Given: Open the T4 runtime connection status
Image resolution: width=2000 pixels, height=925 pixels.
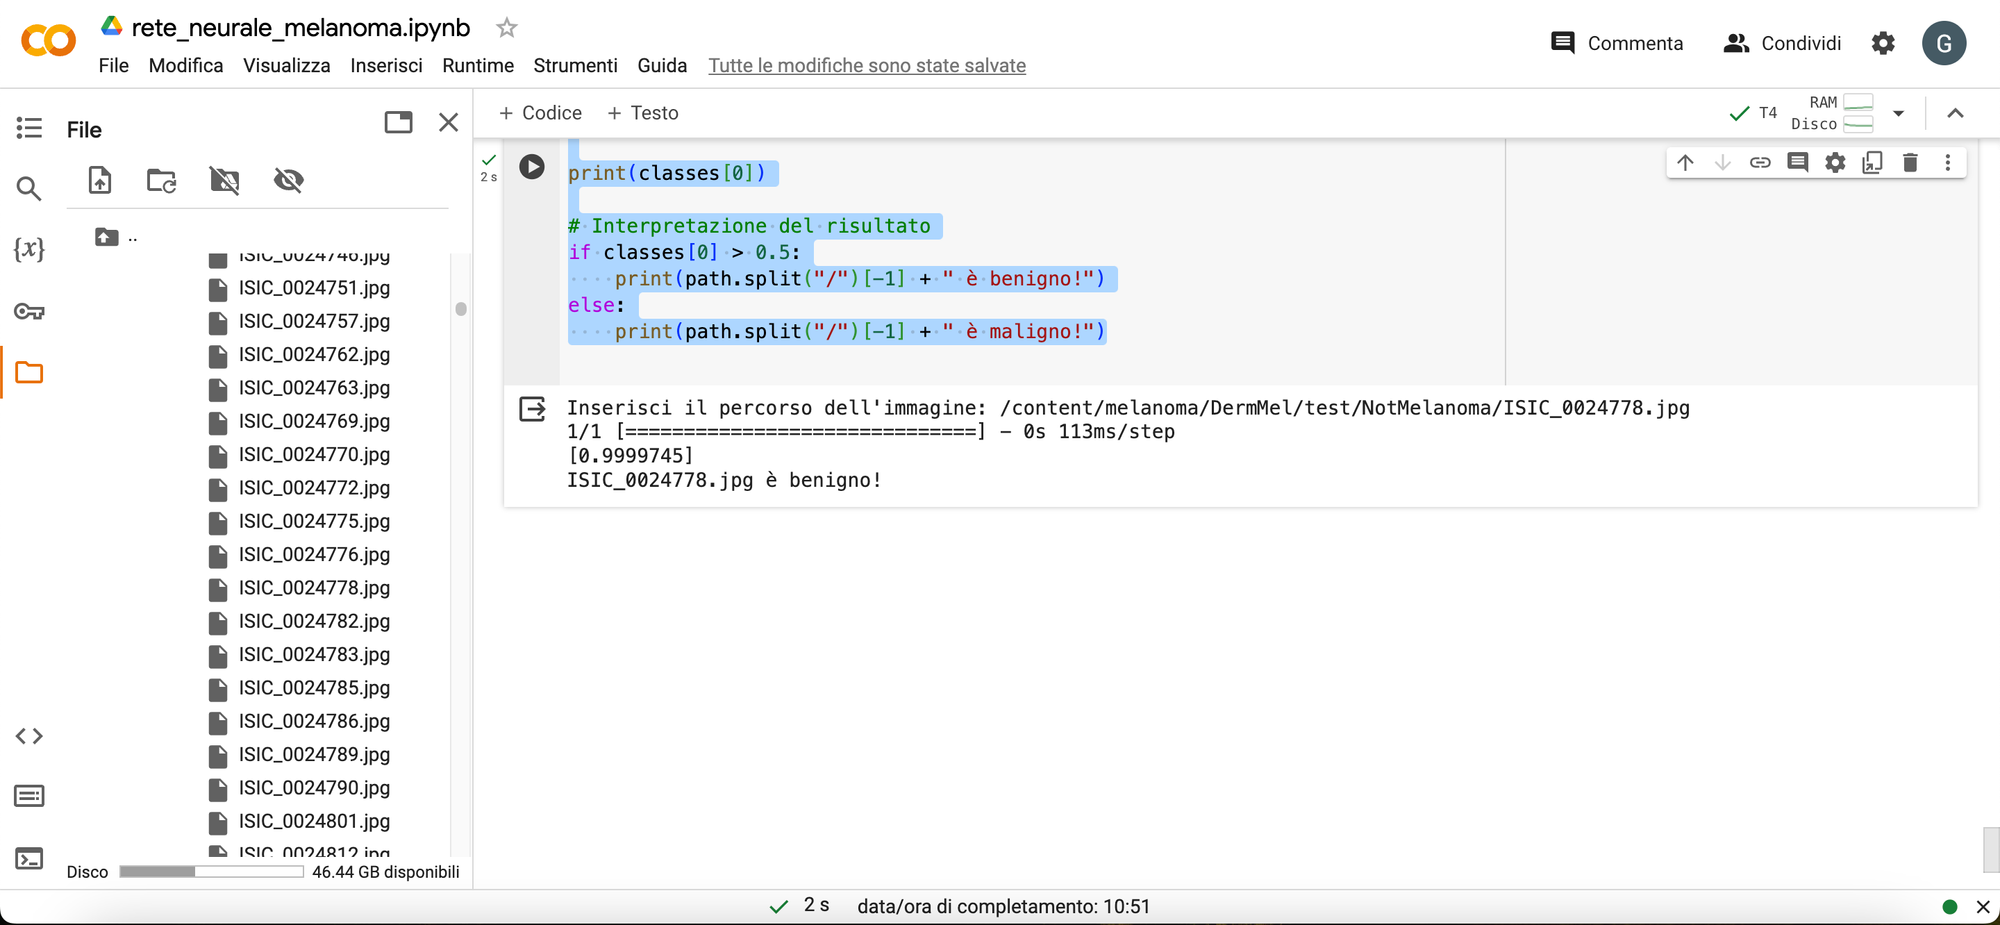Looking at the screenshot, I should (1753, 113).
